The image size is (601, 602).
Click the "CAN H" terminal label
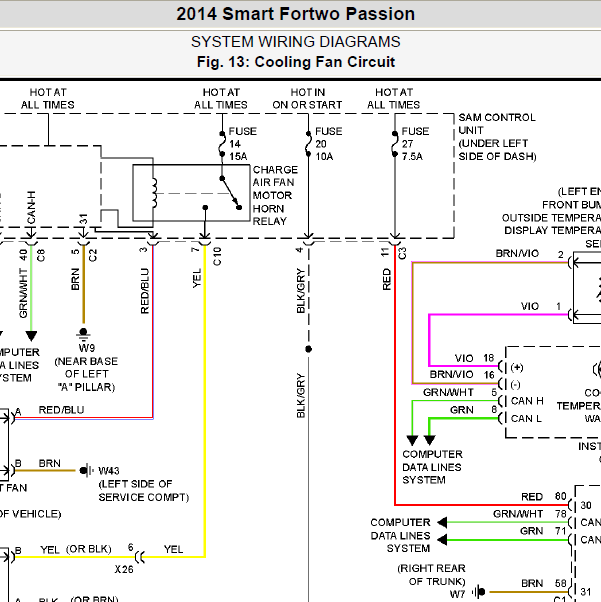click(x=527, y=401)
